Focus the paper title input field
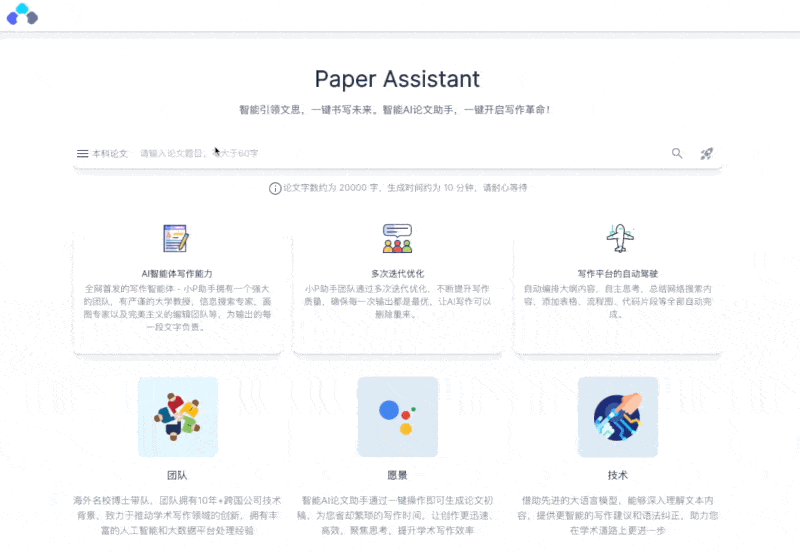The image size is (800, 552). [398, 153]
